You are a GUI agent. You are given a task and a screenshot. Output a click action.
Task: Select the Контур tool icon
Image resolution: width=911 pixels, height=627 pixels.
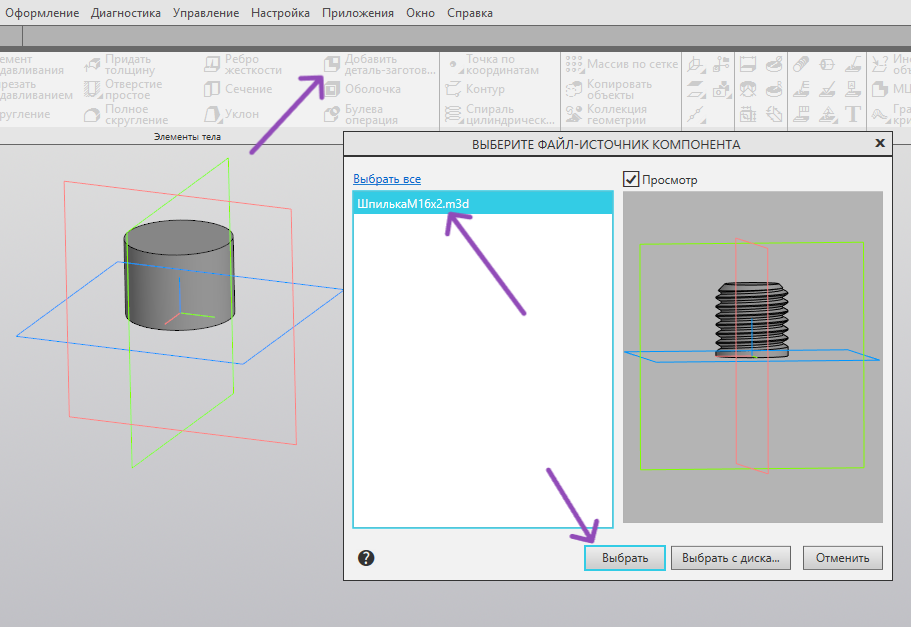453,89
